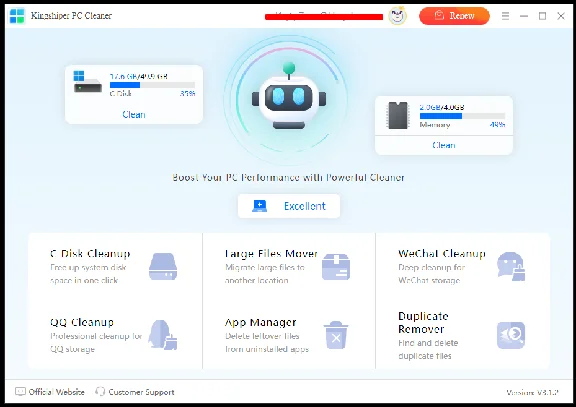
Task: Open the hamburger menu in title bar
Action: pos(505,16)
